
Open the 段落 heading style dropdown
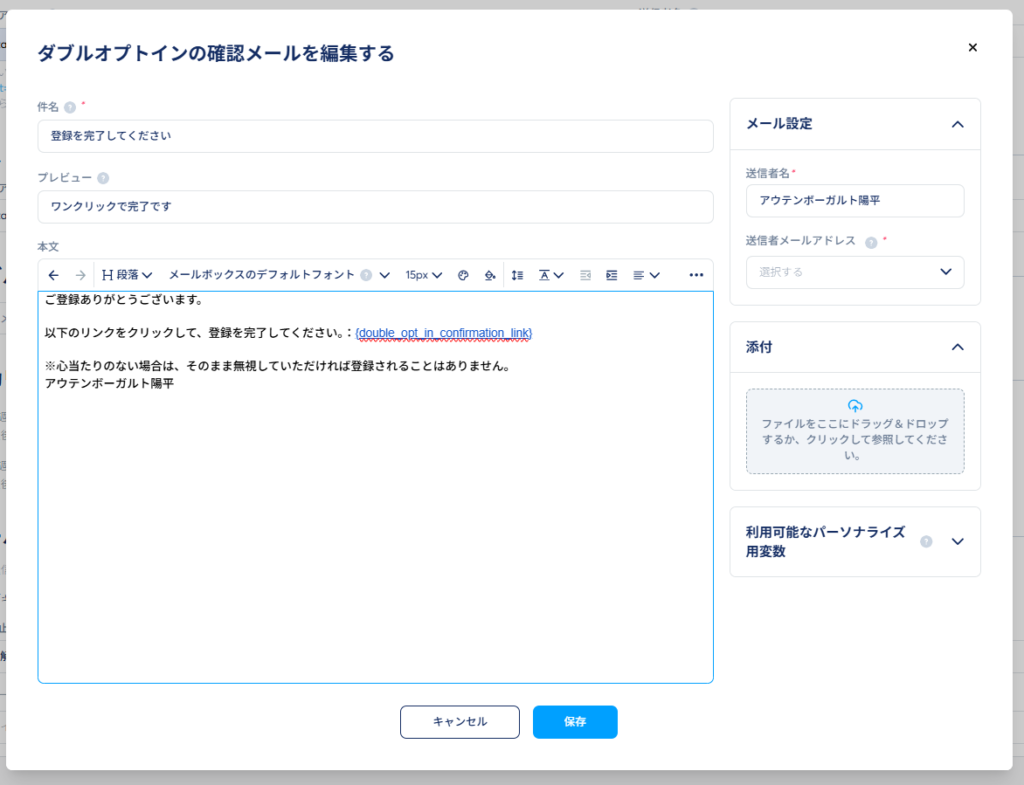[x=127, y=275]
